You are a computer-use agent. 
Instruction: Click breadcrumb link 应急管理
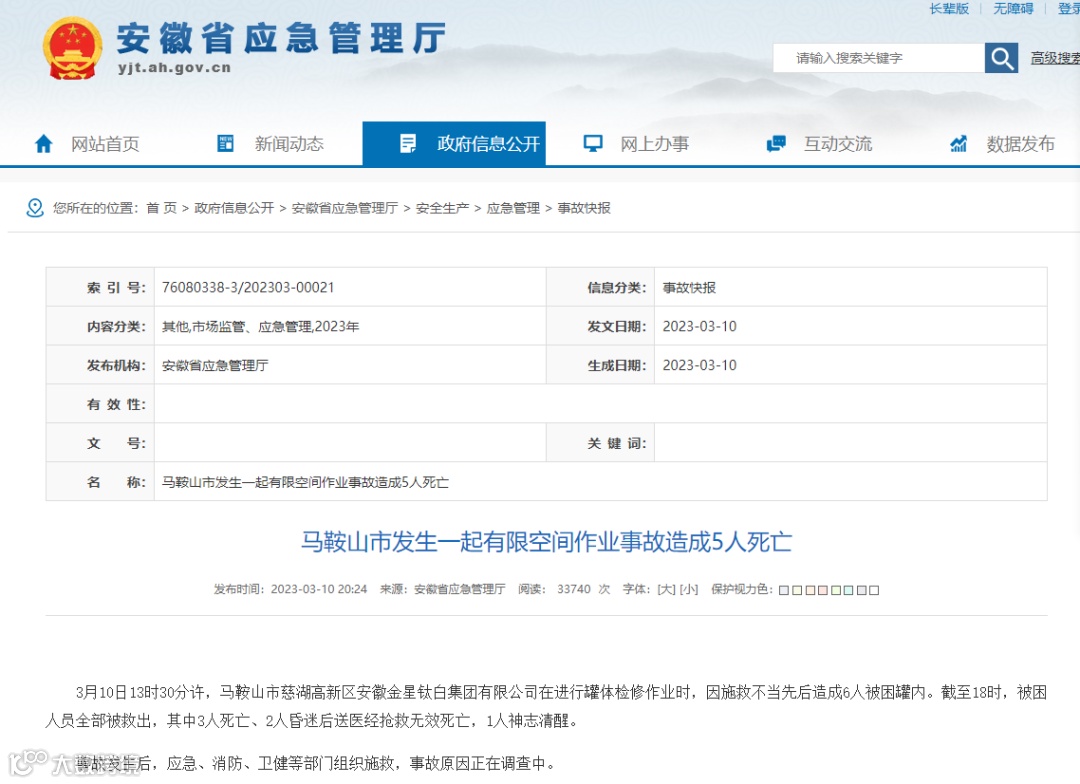click(x=513, y=208)
